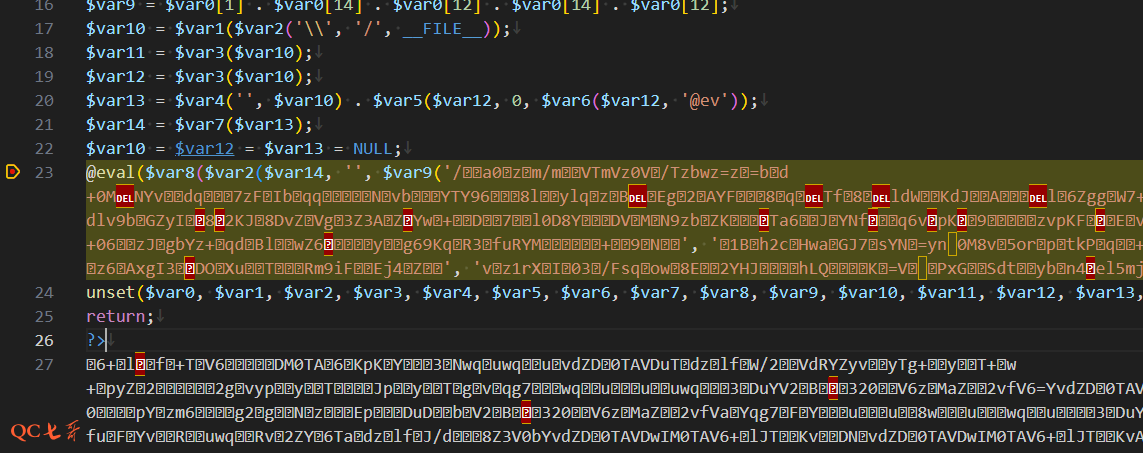
Task: Select line number 24 in the gutter
Action: [43, 292]
